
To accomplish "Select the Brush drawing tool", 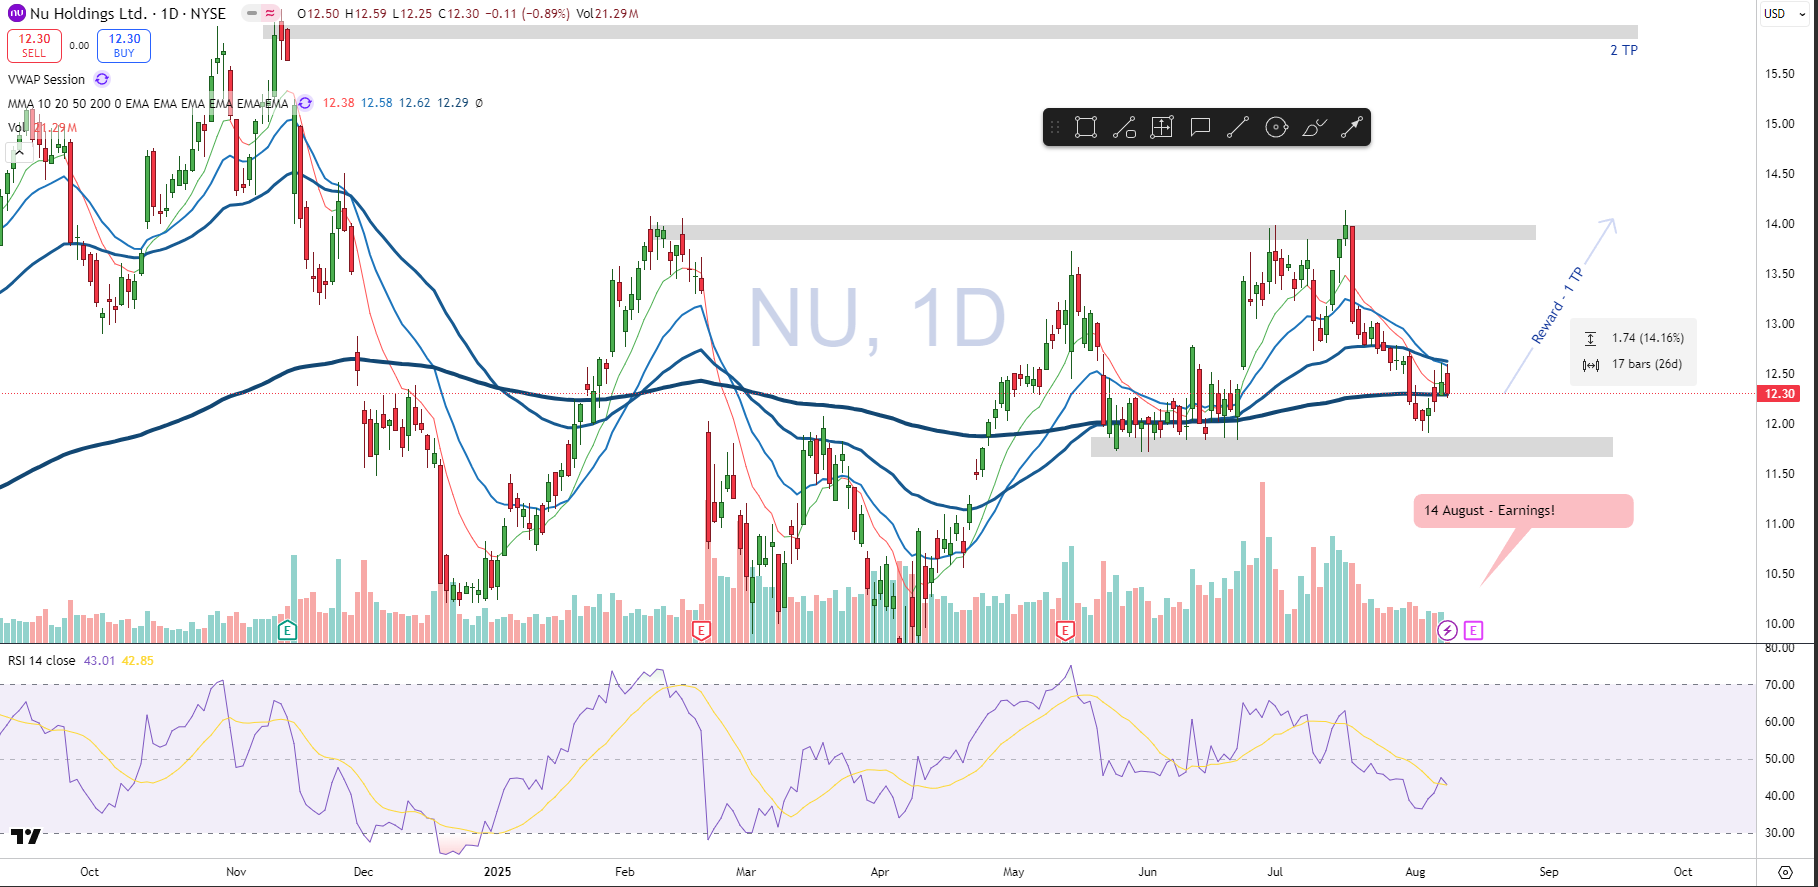I will pos(1314,127).
